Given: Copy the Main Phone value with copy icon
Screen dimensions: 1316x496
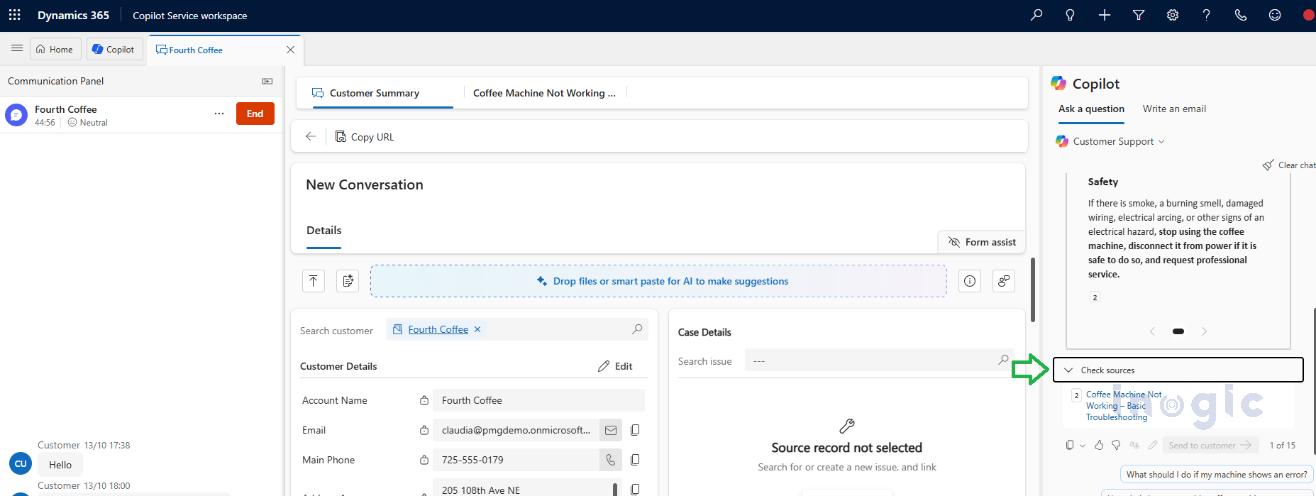Looking at the screenshot, I should click(x=635, y=460).
